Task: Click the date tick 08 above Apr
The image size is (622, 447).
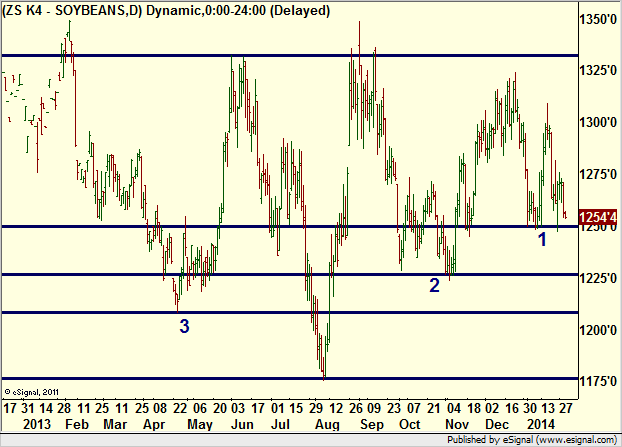Action: pos(160,408)
